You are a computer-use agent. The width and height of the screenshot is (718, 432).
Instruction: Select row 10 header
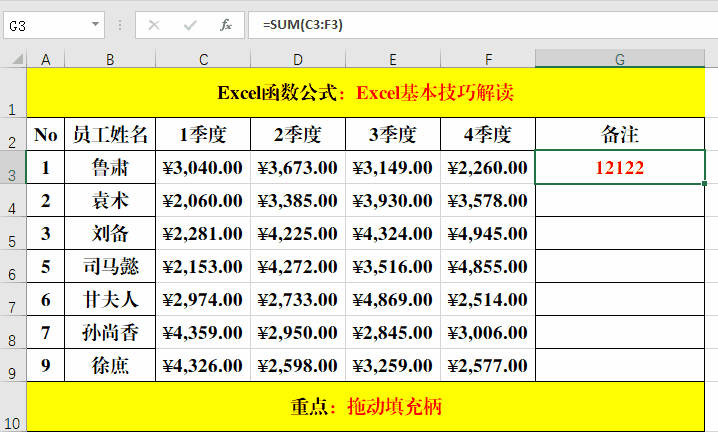pos(13,407)
